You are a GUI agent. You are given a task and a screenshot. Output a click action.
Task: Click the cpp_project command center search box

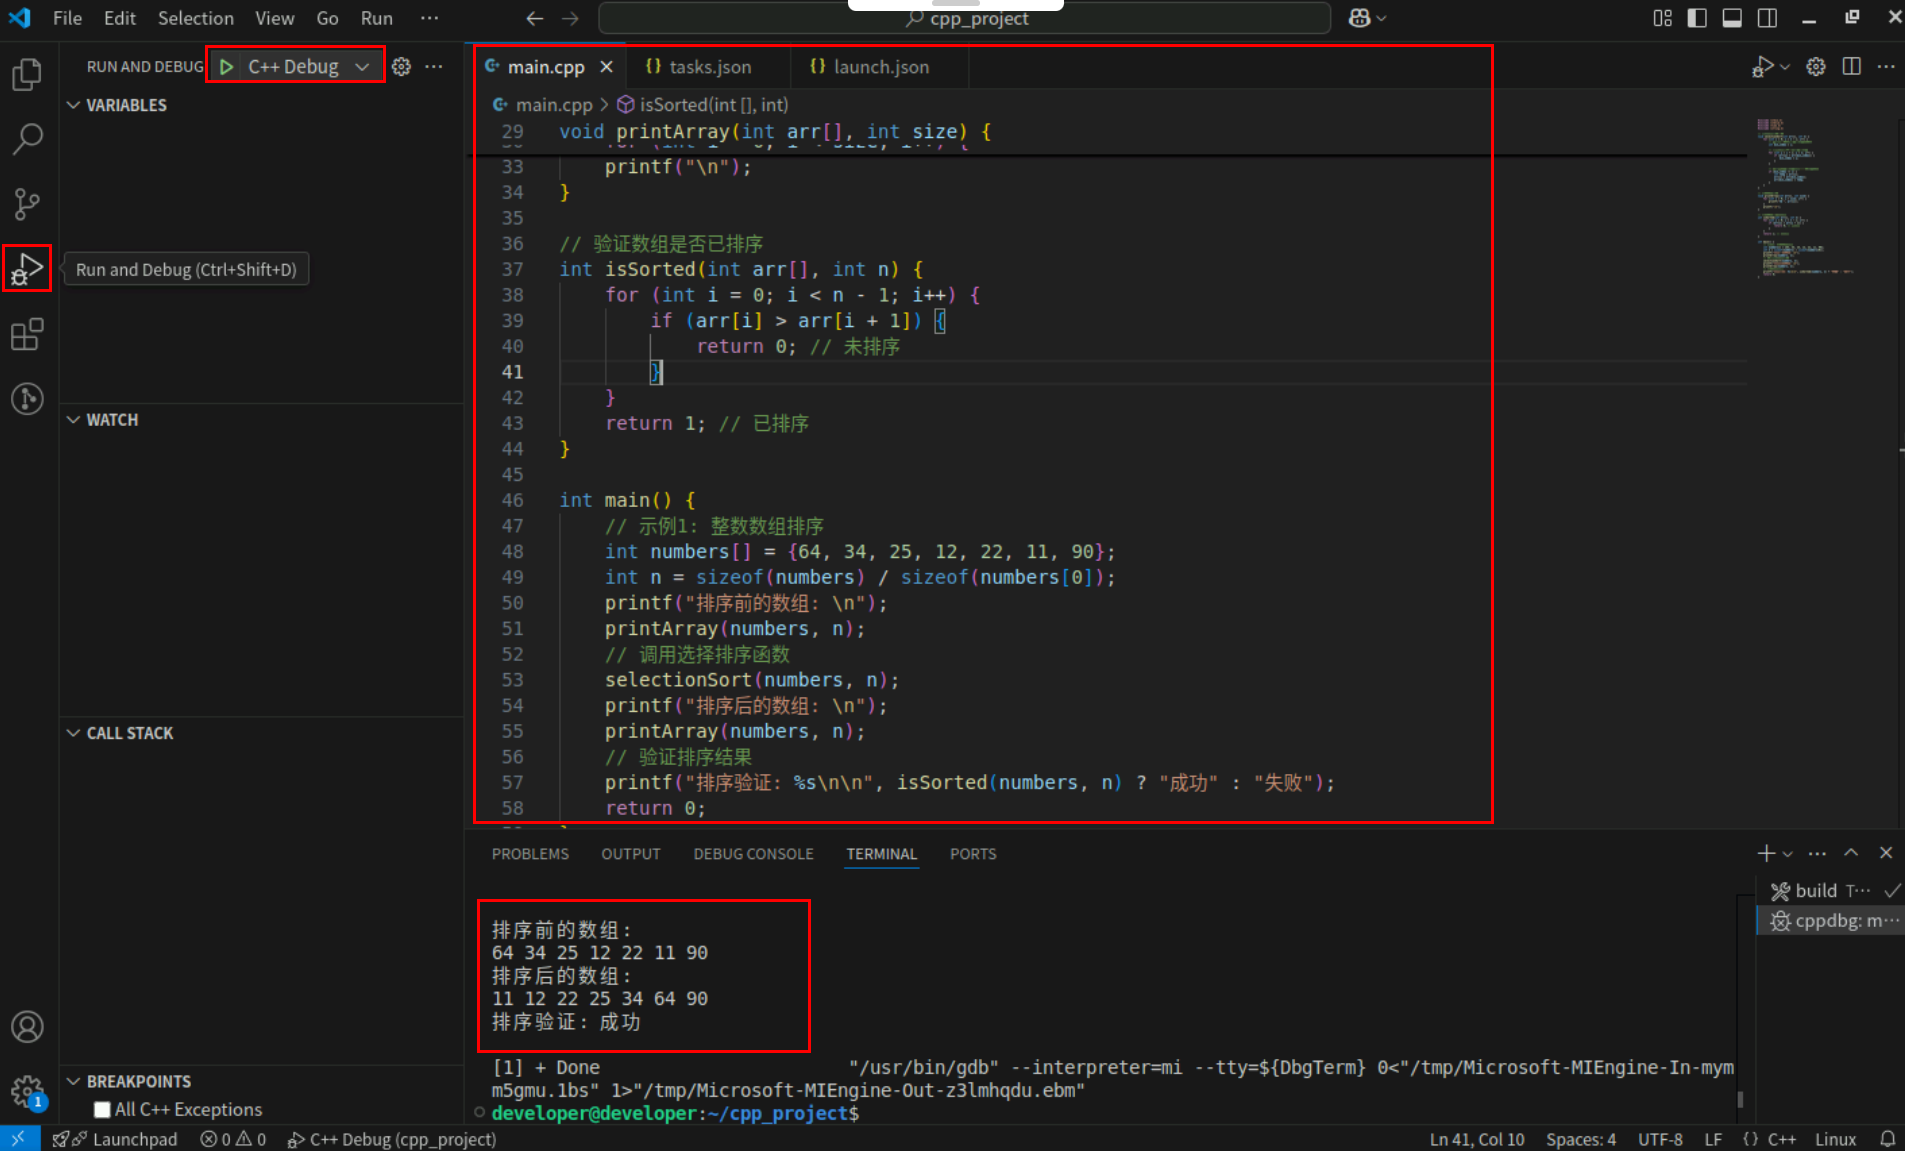(965, 18)
